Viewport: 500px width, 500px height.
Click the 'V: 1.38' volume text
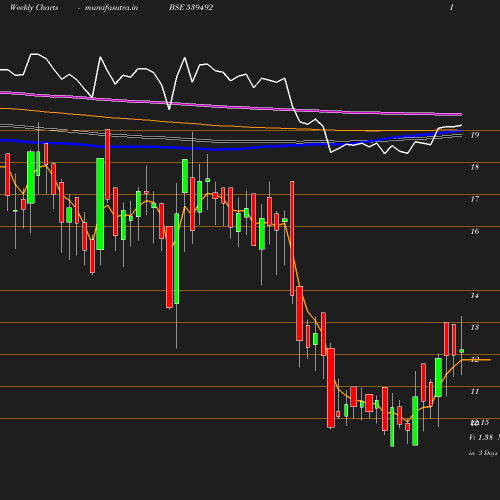pyautogui.click(x=481, y=437)
